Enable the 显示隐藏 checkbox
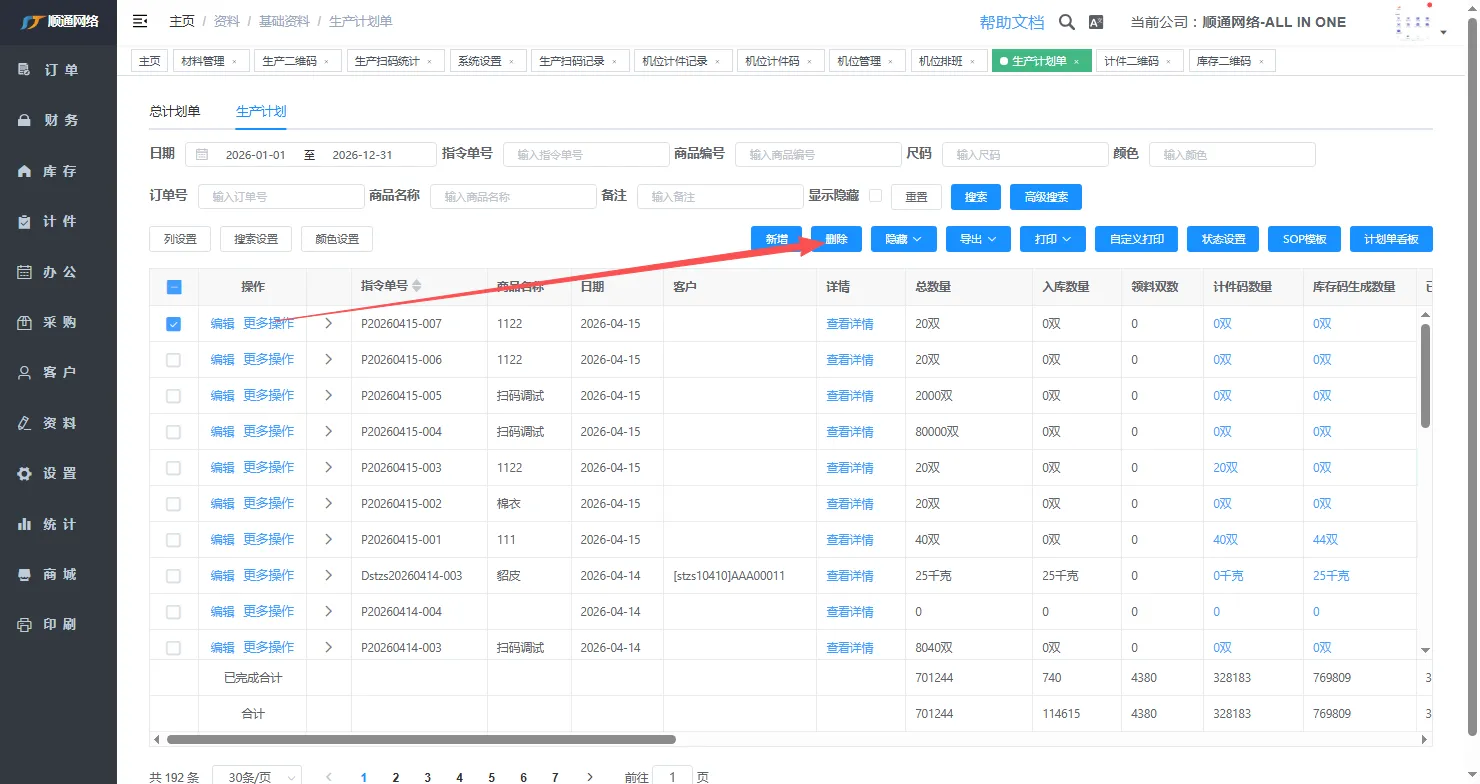The width and height of the screenshot is (1480, 784). click(x=875, y=196)
